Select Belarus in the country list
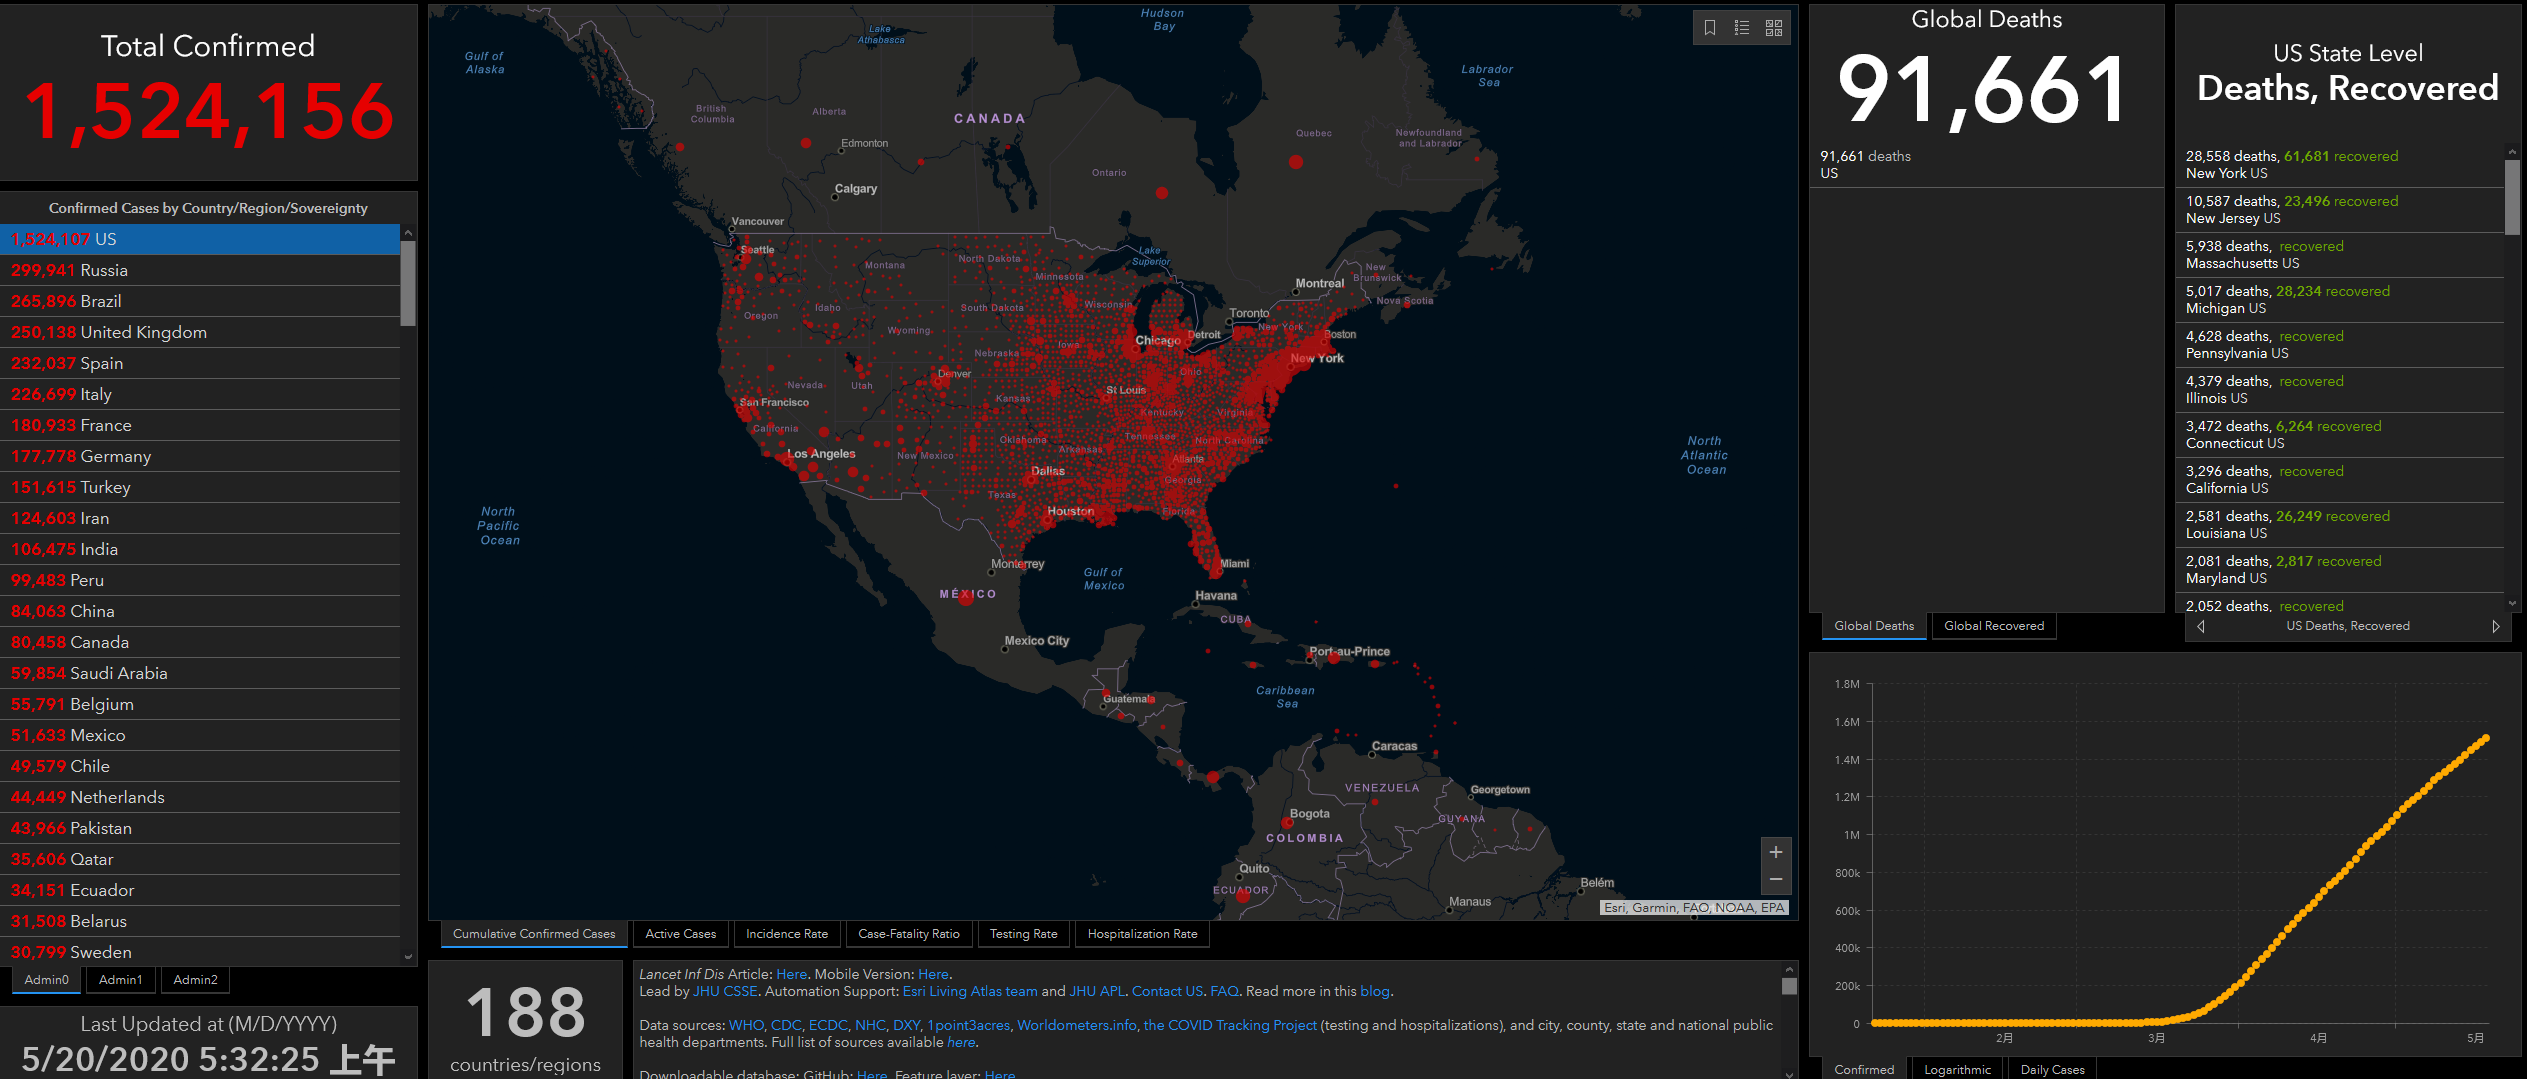 [200, 921]
